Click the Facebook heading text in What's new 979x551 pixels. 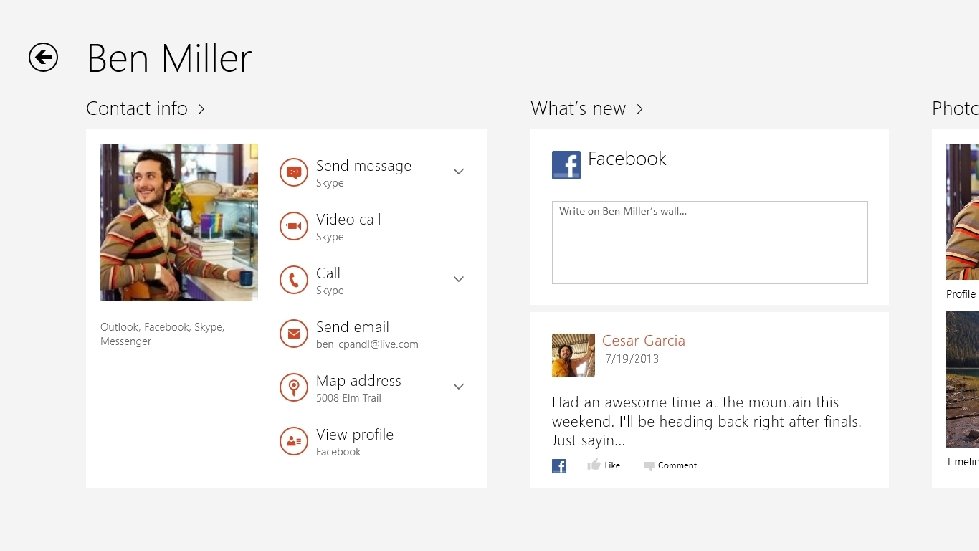[627, 159]
